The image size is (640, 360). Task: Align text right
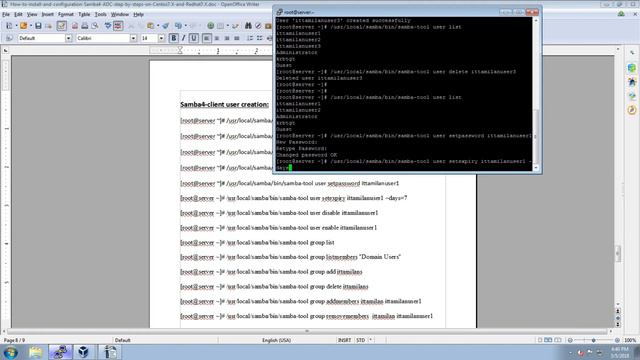[227, 38]
